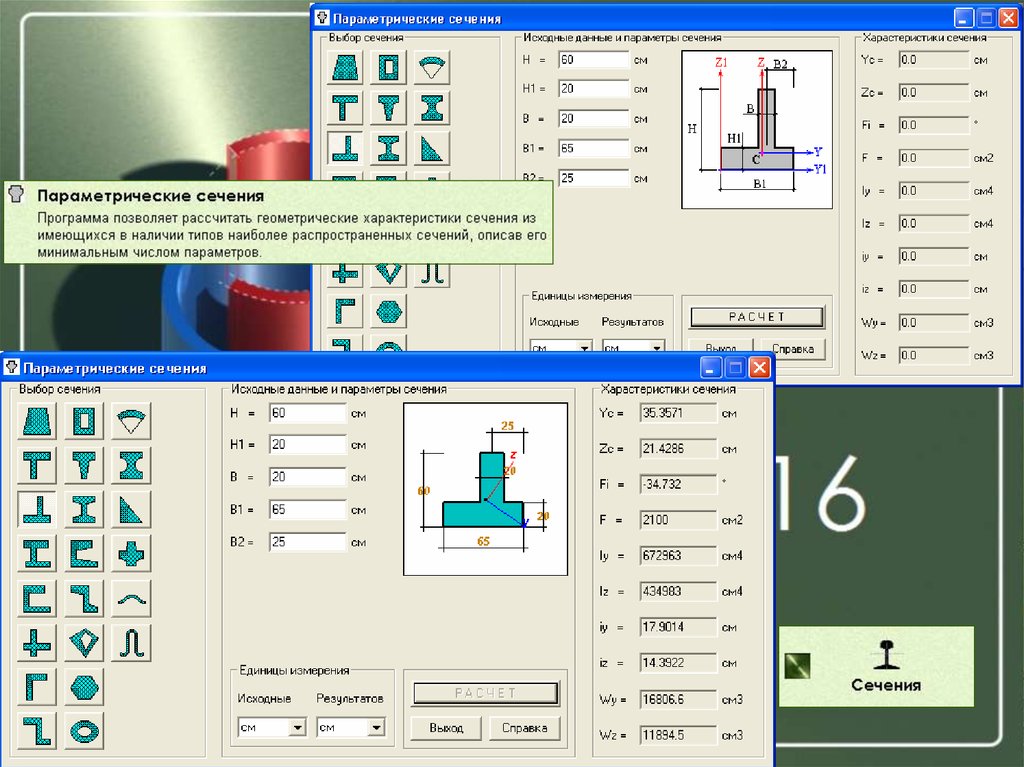Choose the hollow rectangle section in the lower window
The width and height of the screenshot is (1024, 767).
pyautogui.click(x=84, y=422)
